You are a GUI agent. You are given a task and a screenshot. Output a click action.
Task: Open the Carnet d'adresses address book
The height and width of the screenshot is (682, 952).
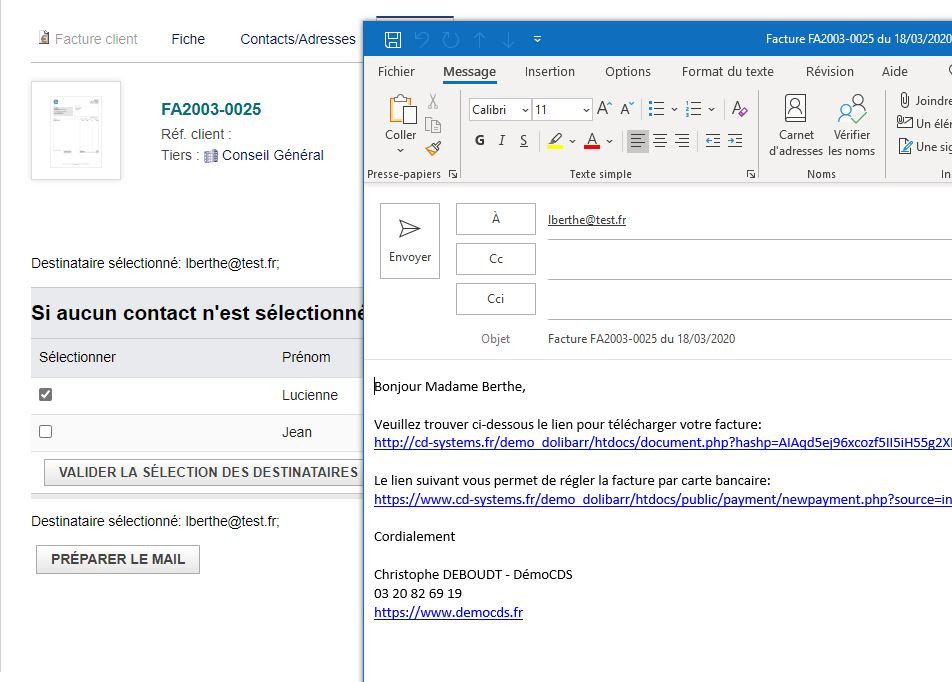[x=795, y=125]
